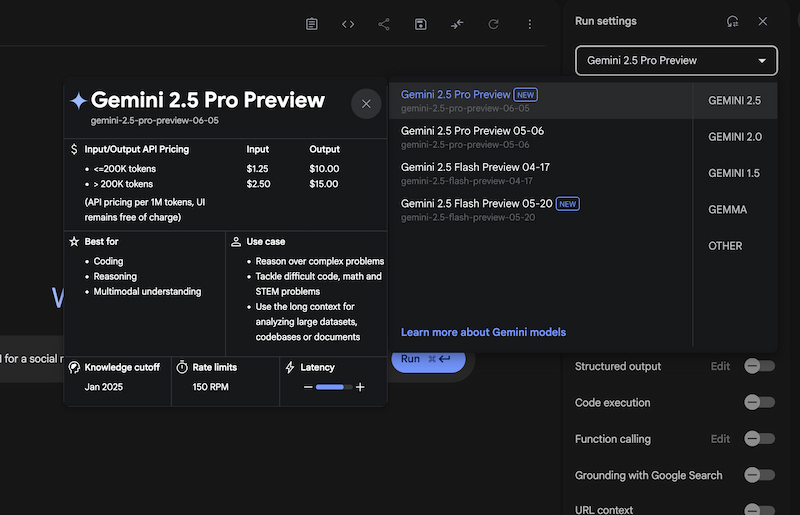The width and height of the screenshot is (800, 515).
Task: Click the model dropdown arrow
Action: (x=762, y=61)
